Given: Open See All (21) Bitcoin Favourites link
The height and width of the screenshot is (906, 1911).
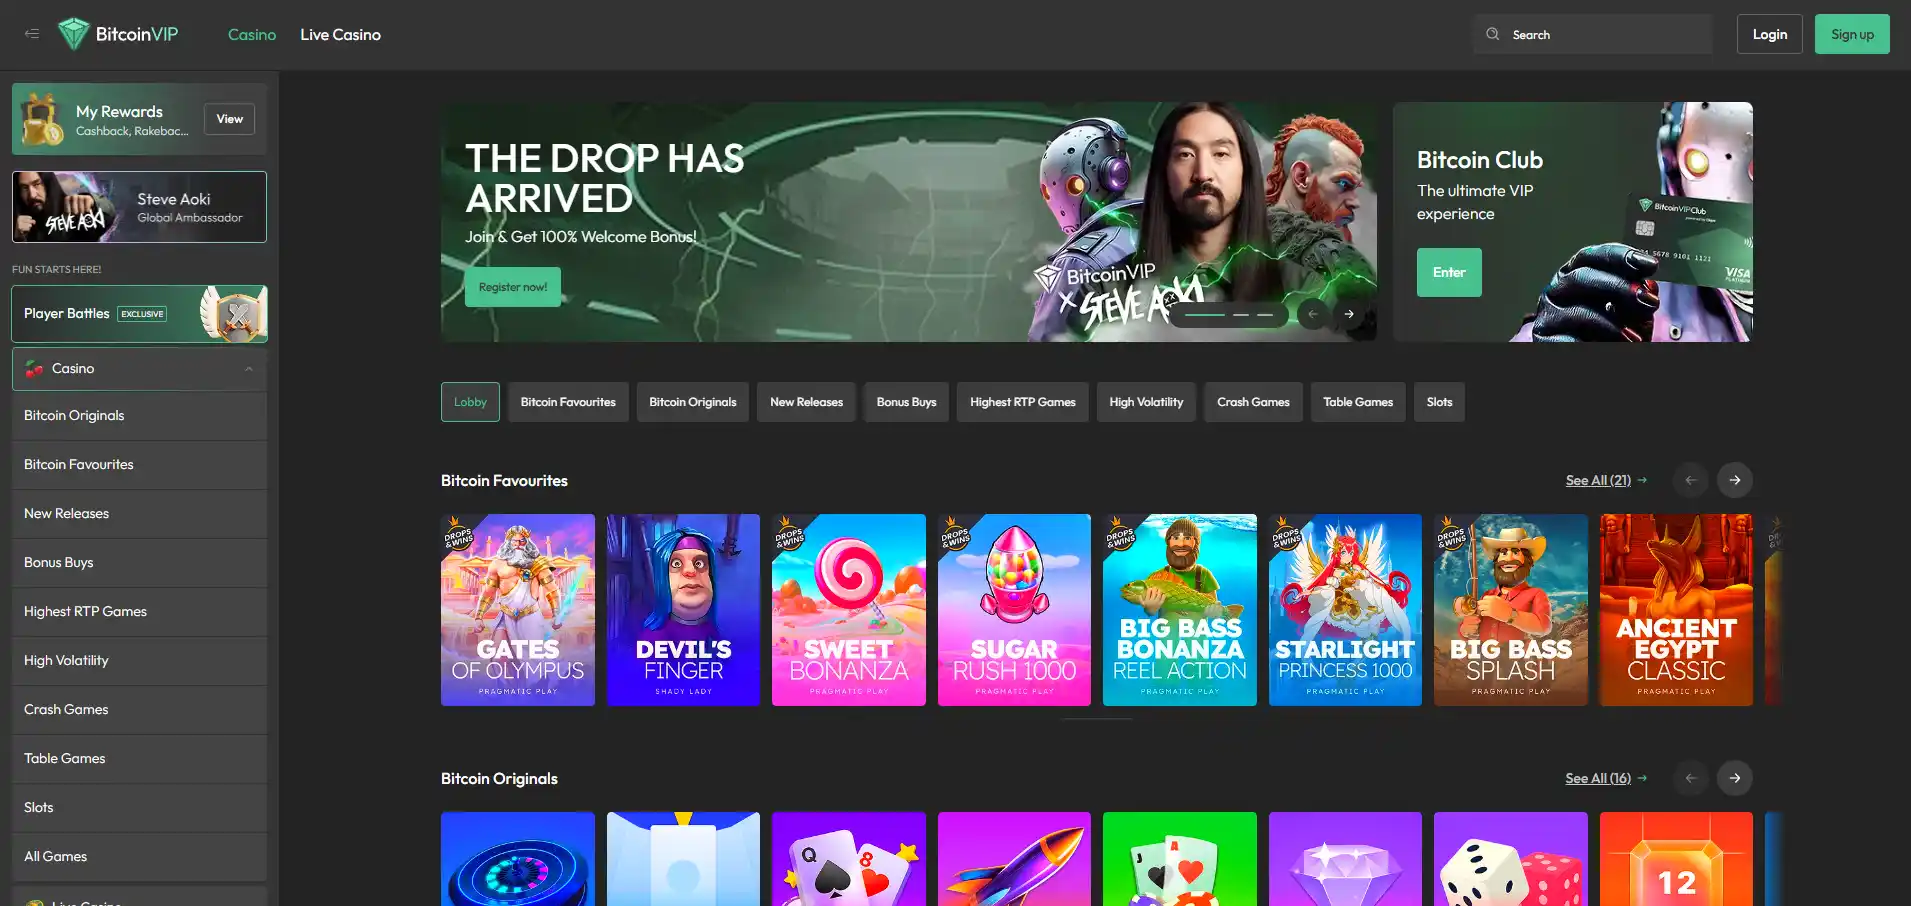Looking at the screenshot, I should click(x=1606, y=481).
